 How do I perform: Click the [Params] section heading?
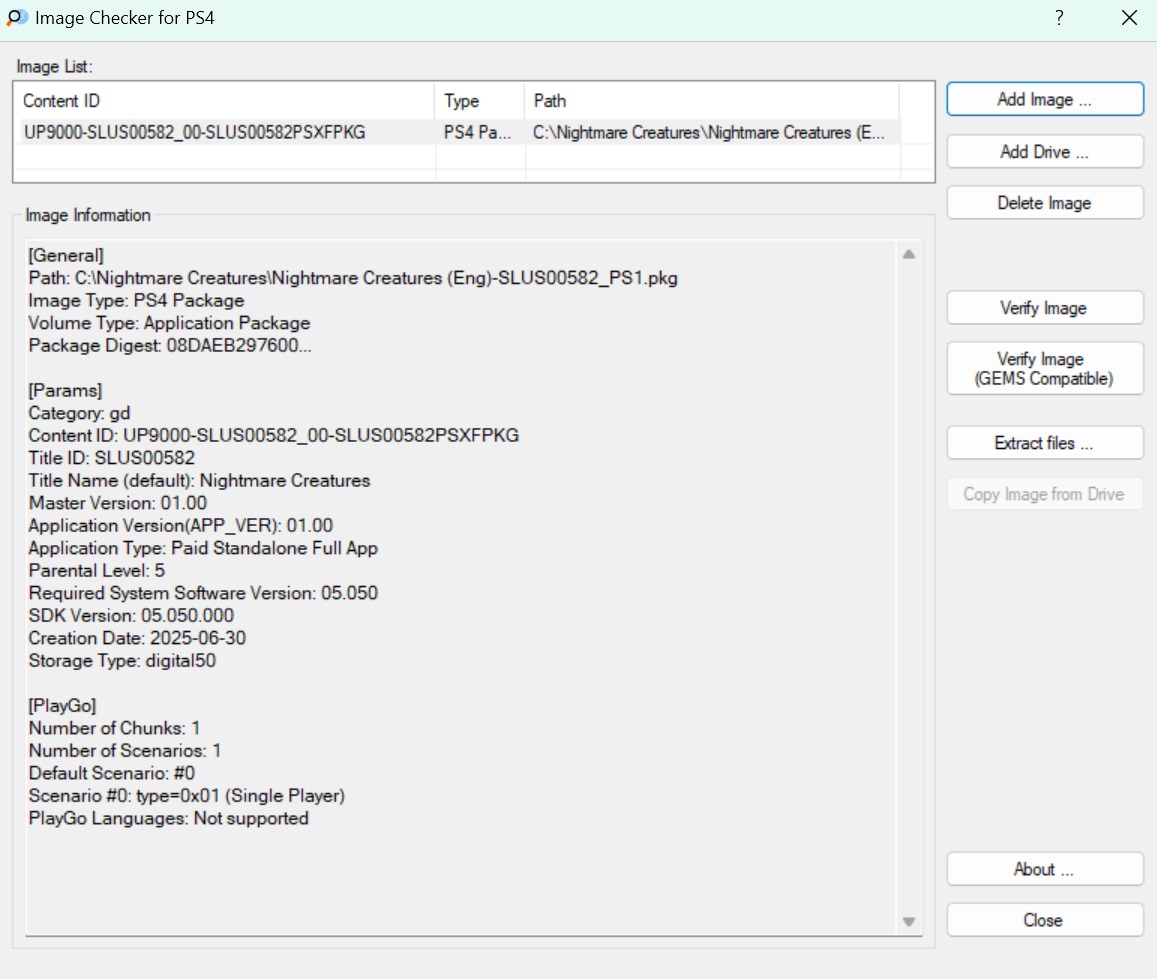tap(65, 390)
